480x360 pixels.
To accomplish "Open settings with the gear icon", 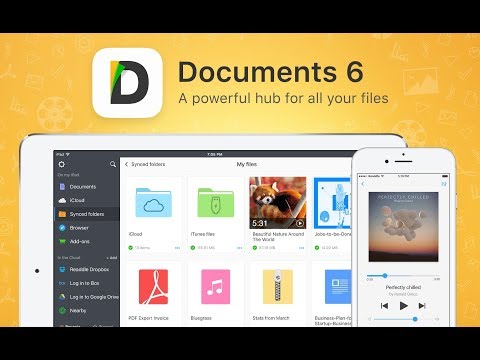I will coord(62,164).
